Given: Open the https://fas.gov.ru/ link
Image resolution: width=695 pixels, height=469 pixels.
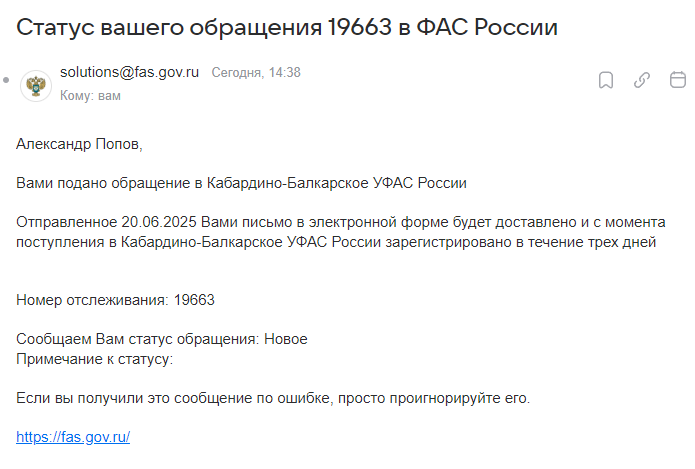Looking at the screenshot, I should [x=73, y=437].
